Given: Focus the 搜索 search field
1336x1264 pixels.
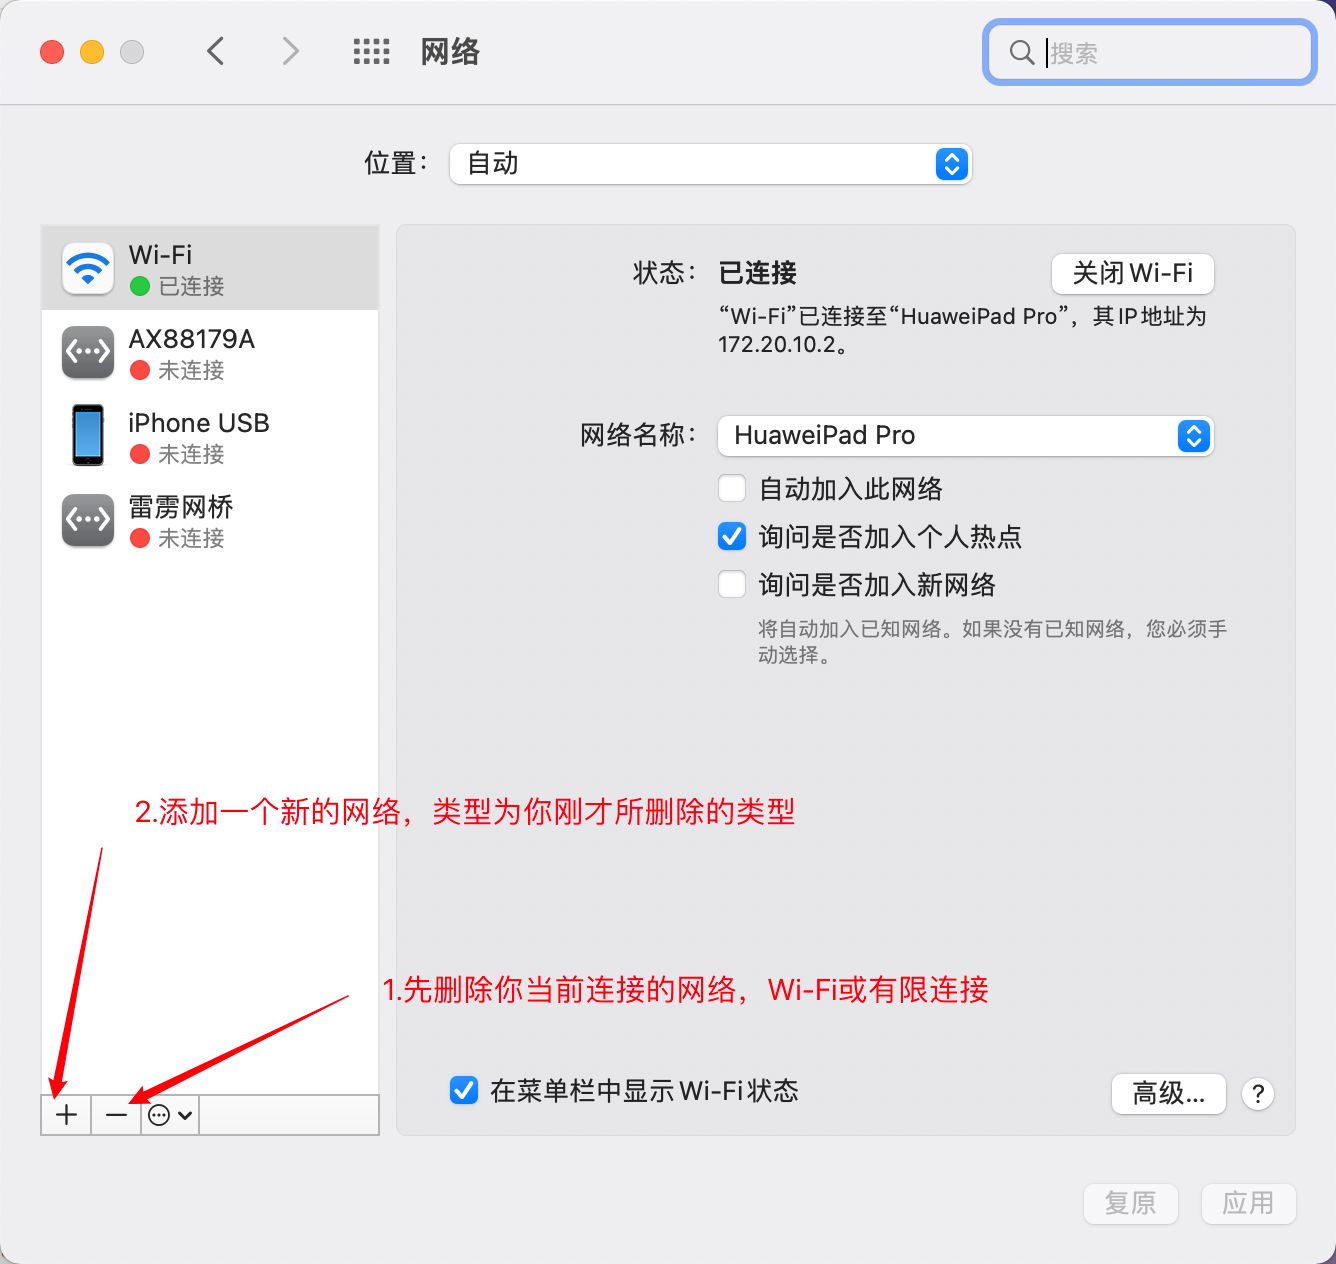Looking at the screenshot, I should (1150, 52).
